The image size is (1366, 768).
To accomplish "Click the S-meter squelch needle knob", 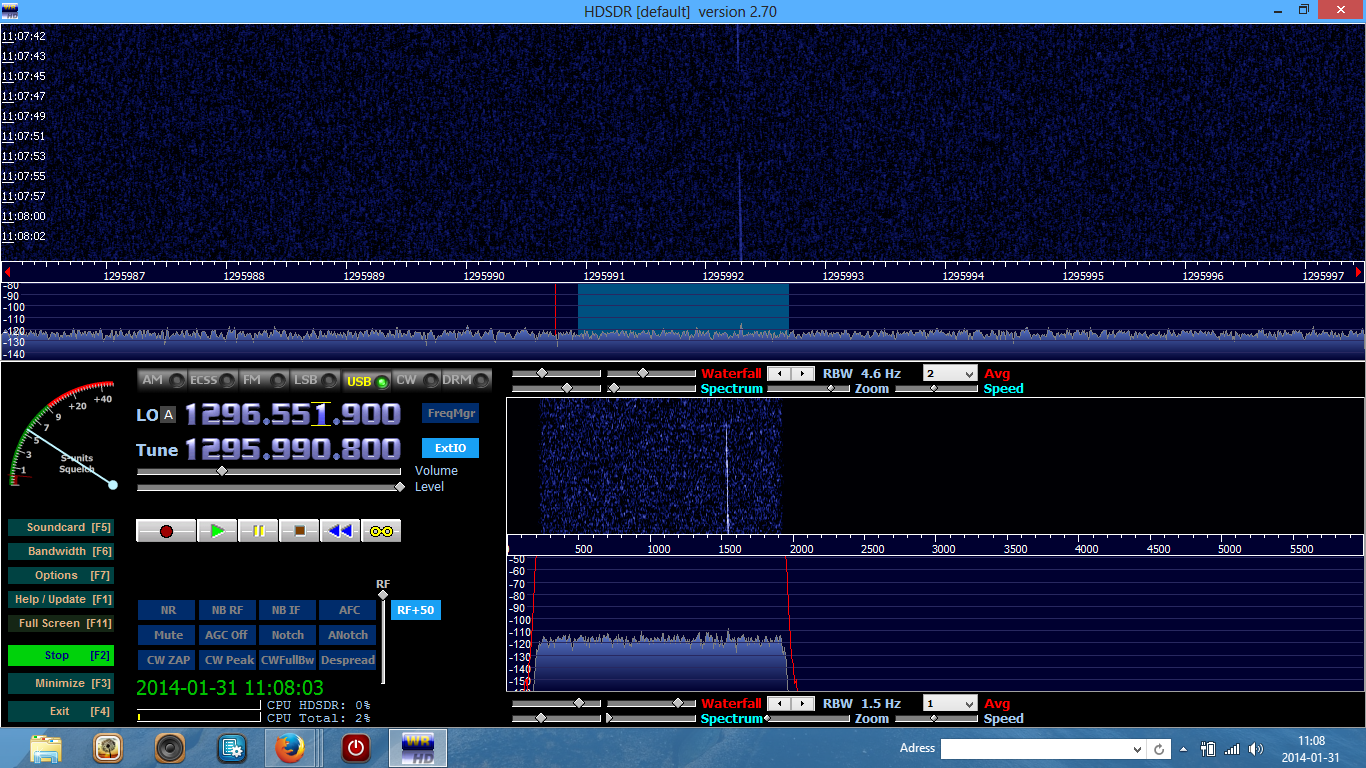I will click(x=113, y=485).
